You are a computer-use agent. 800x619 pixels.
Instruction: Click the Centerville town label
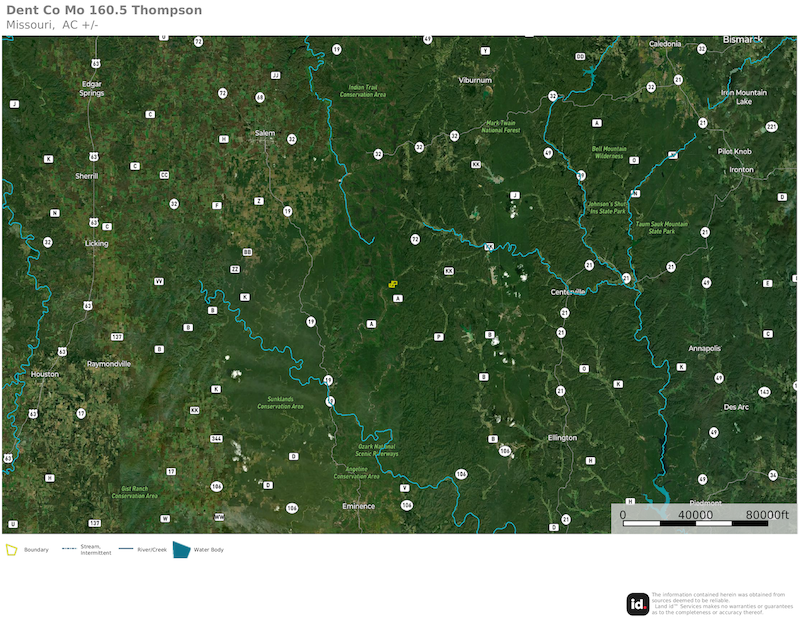point(568,292)
